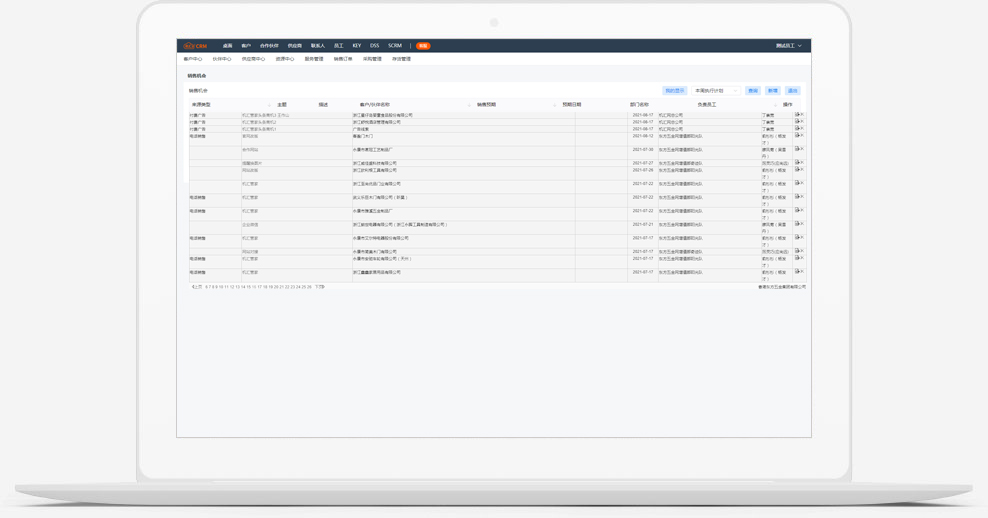Click the sort arrow in the 客户/伙伴名称 column

point(469,105)
